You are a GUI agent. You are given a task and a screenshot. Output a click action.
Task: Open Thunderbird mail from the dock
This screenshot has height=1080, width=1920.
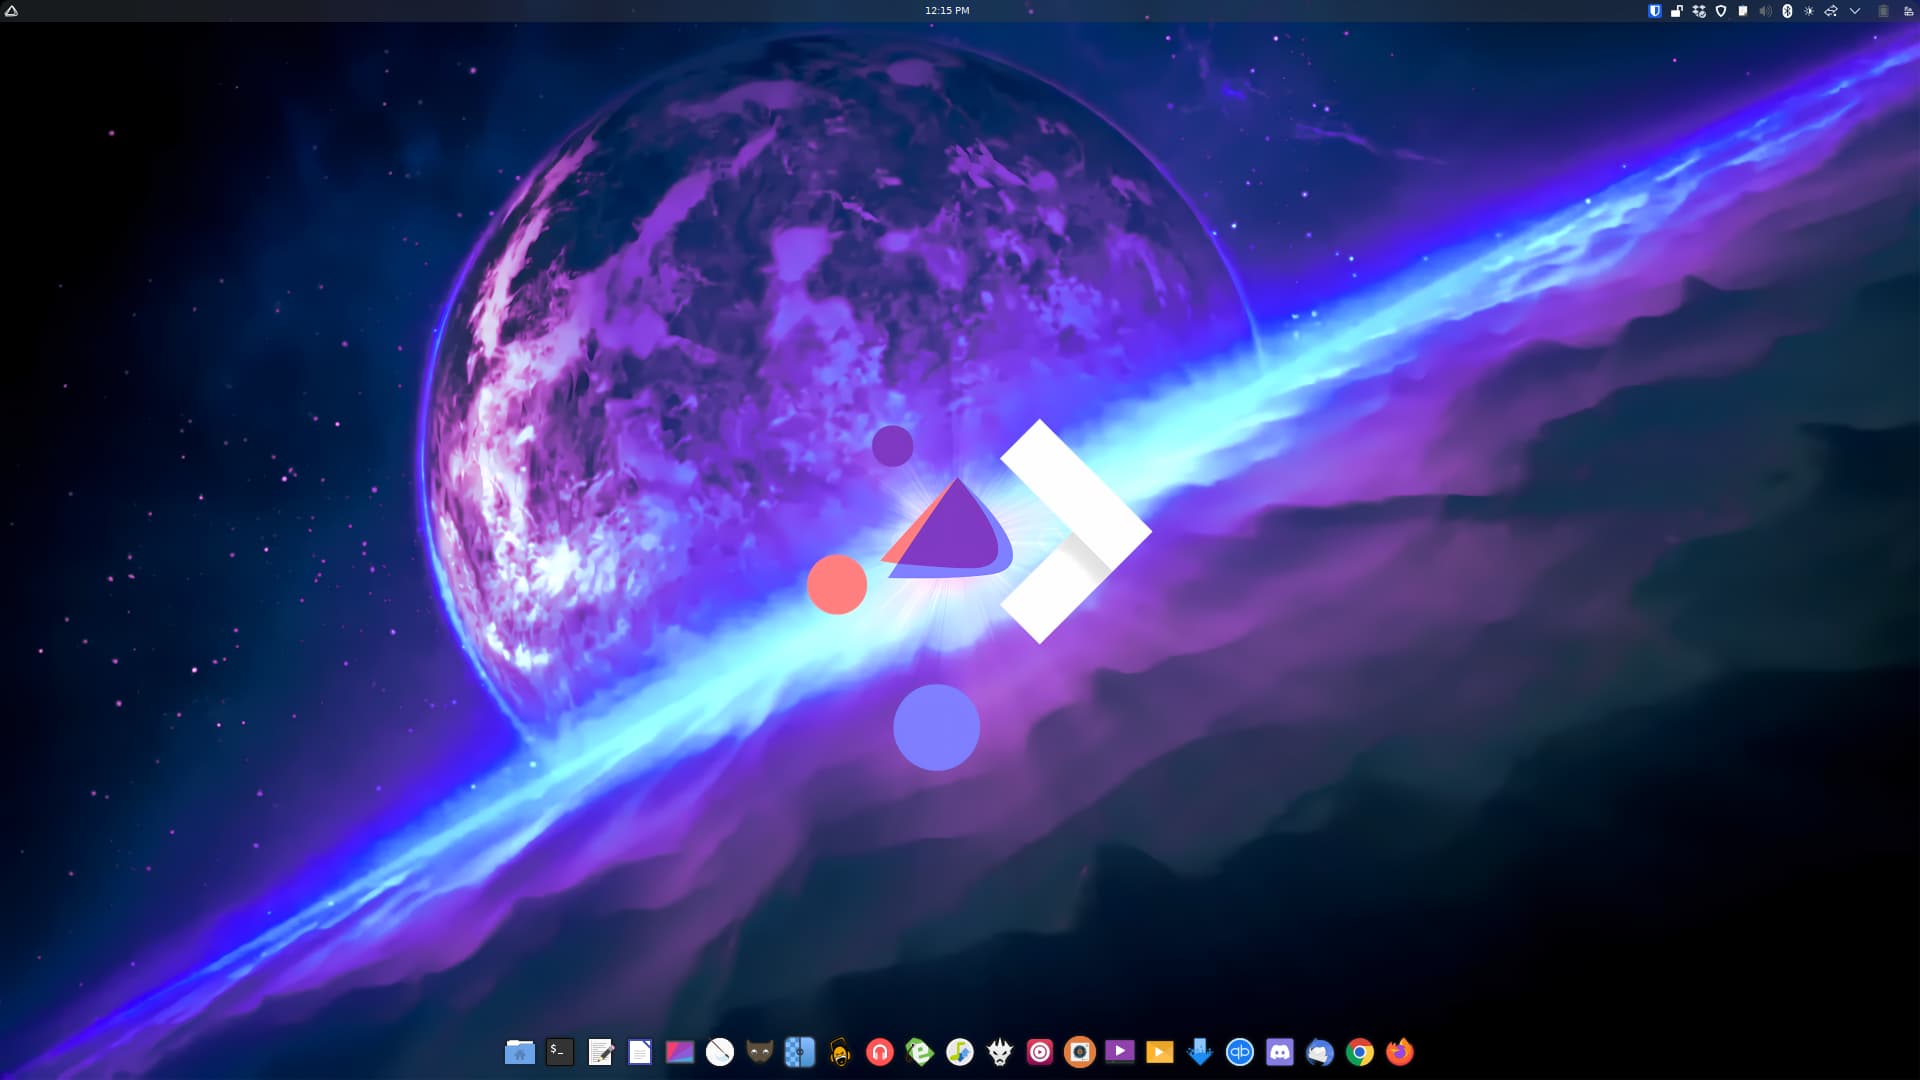coord(1320,1052)
